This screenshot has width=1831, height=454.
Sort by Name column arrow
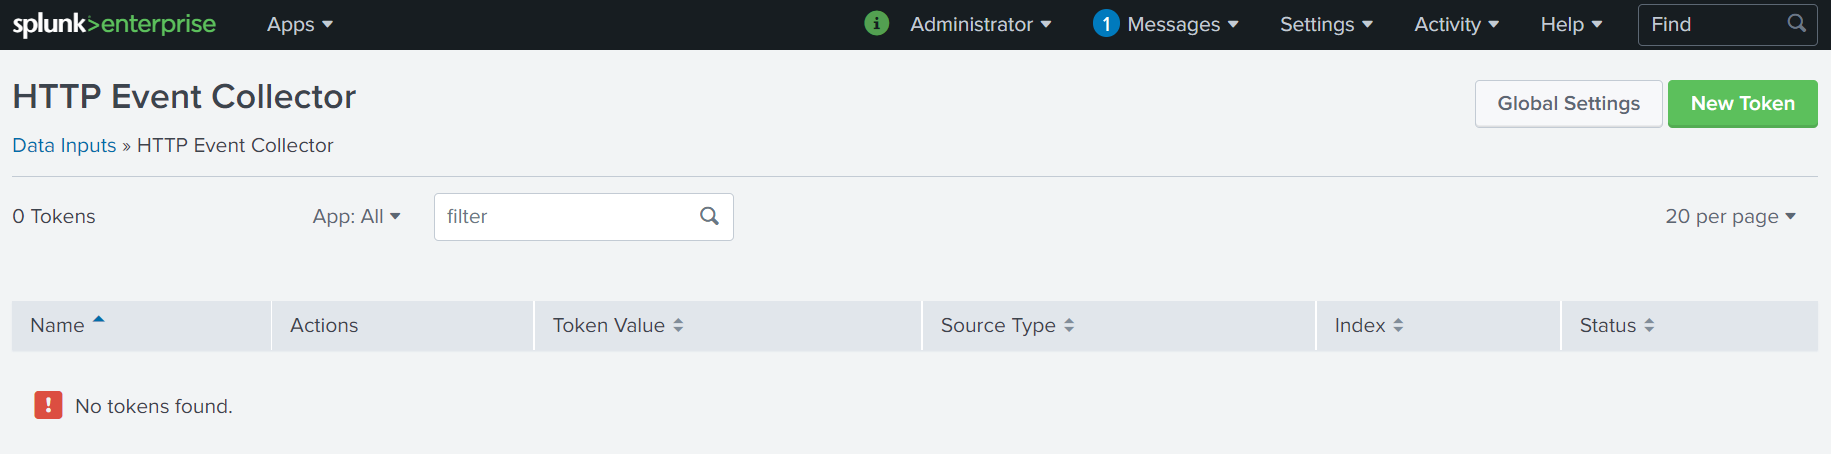click(99, 321)
